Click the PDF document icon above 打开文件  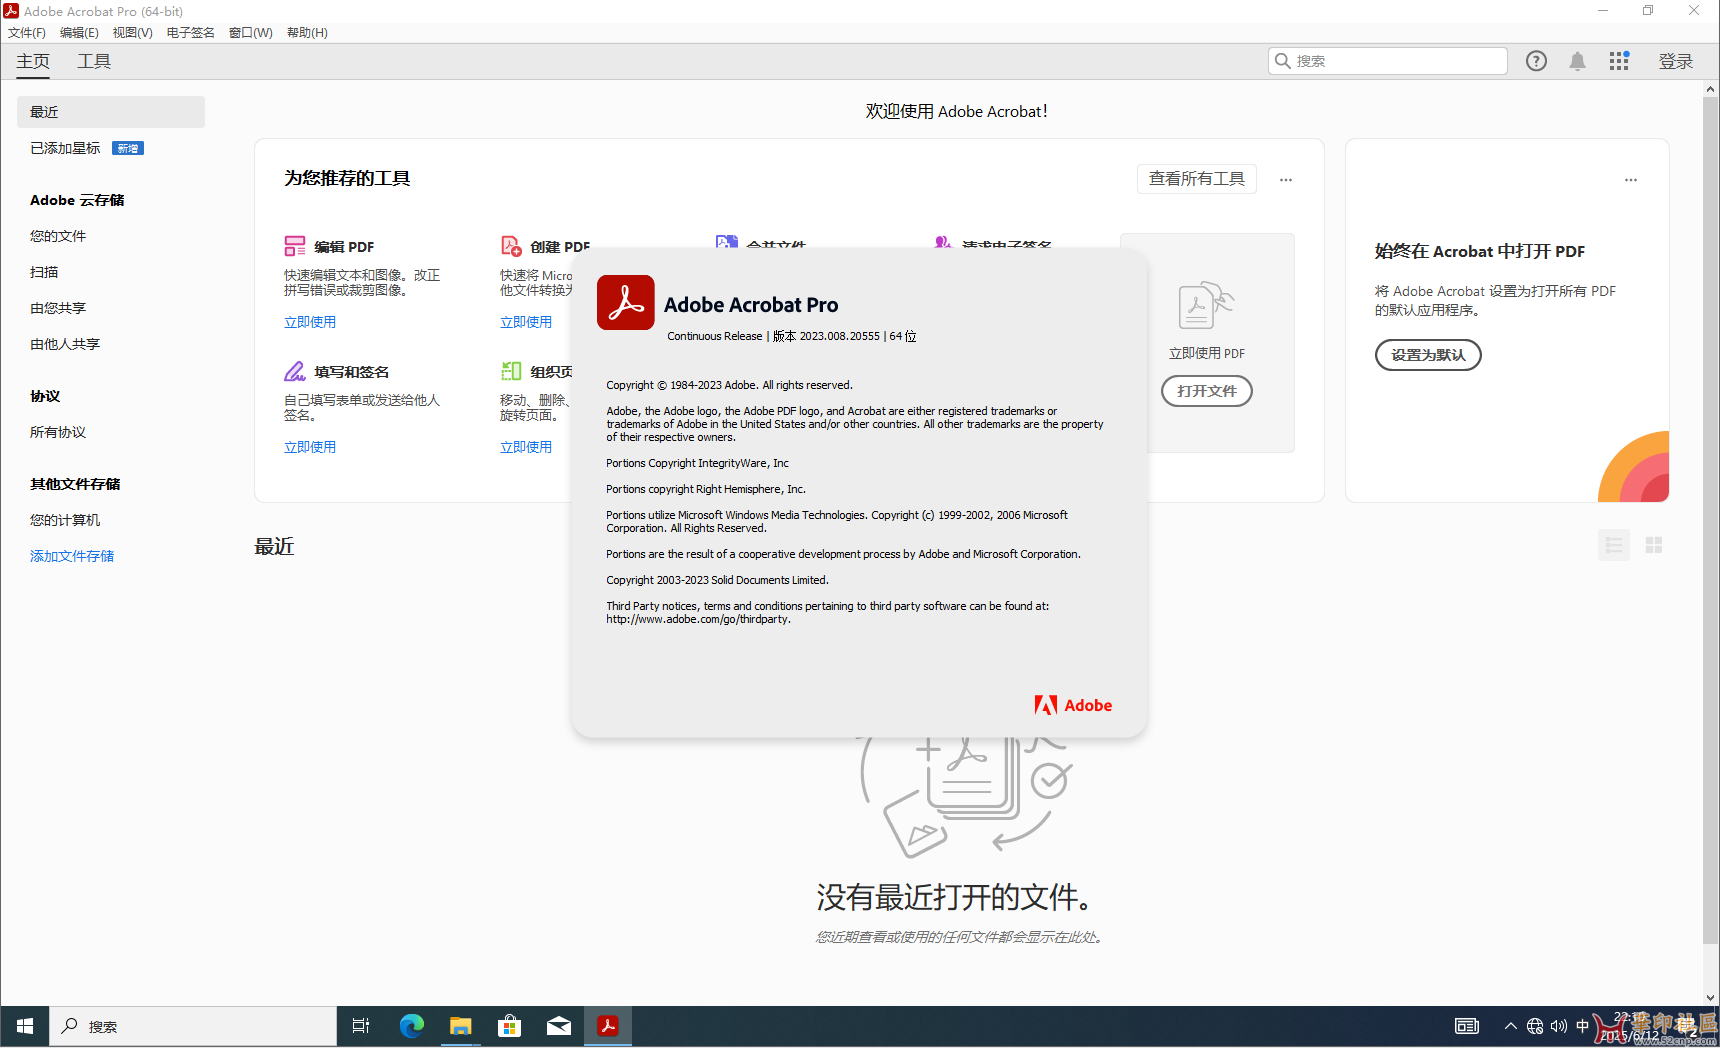click(1206, 306)
